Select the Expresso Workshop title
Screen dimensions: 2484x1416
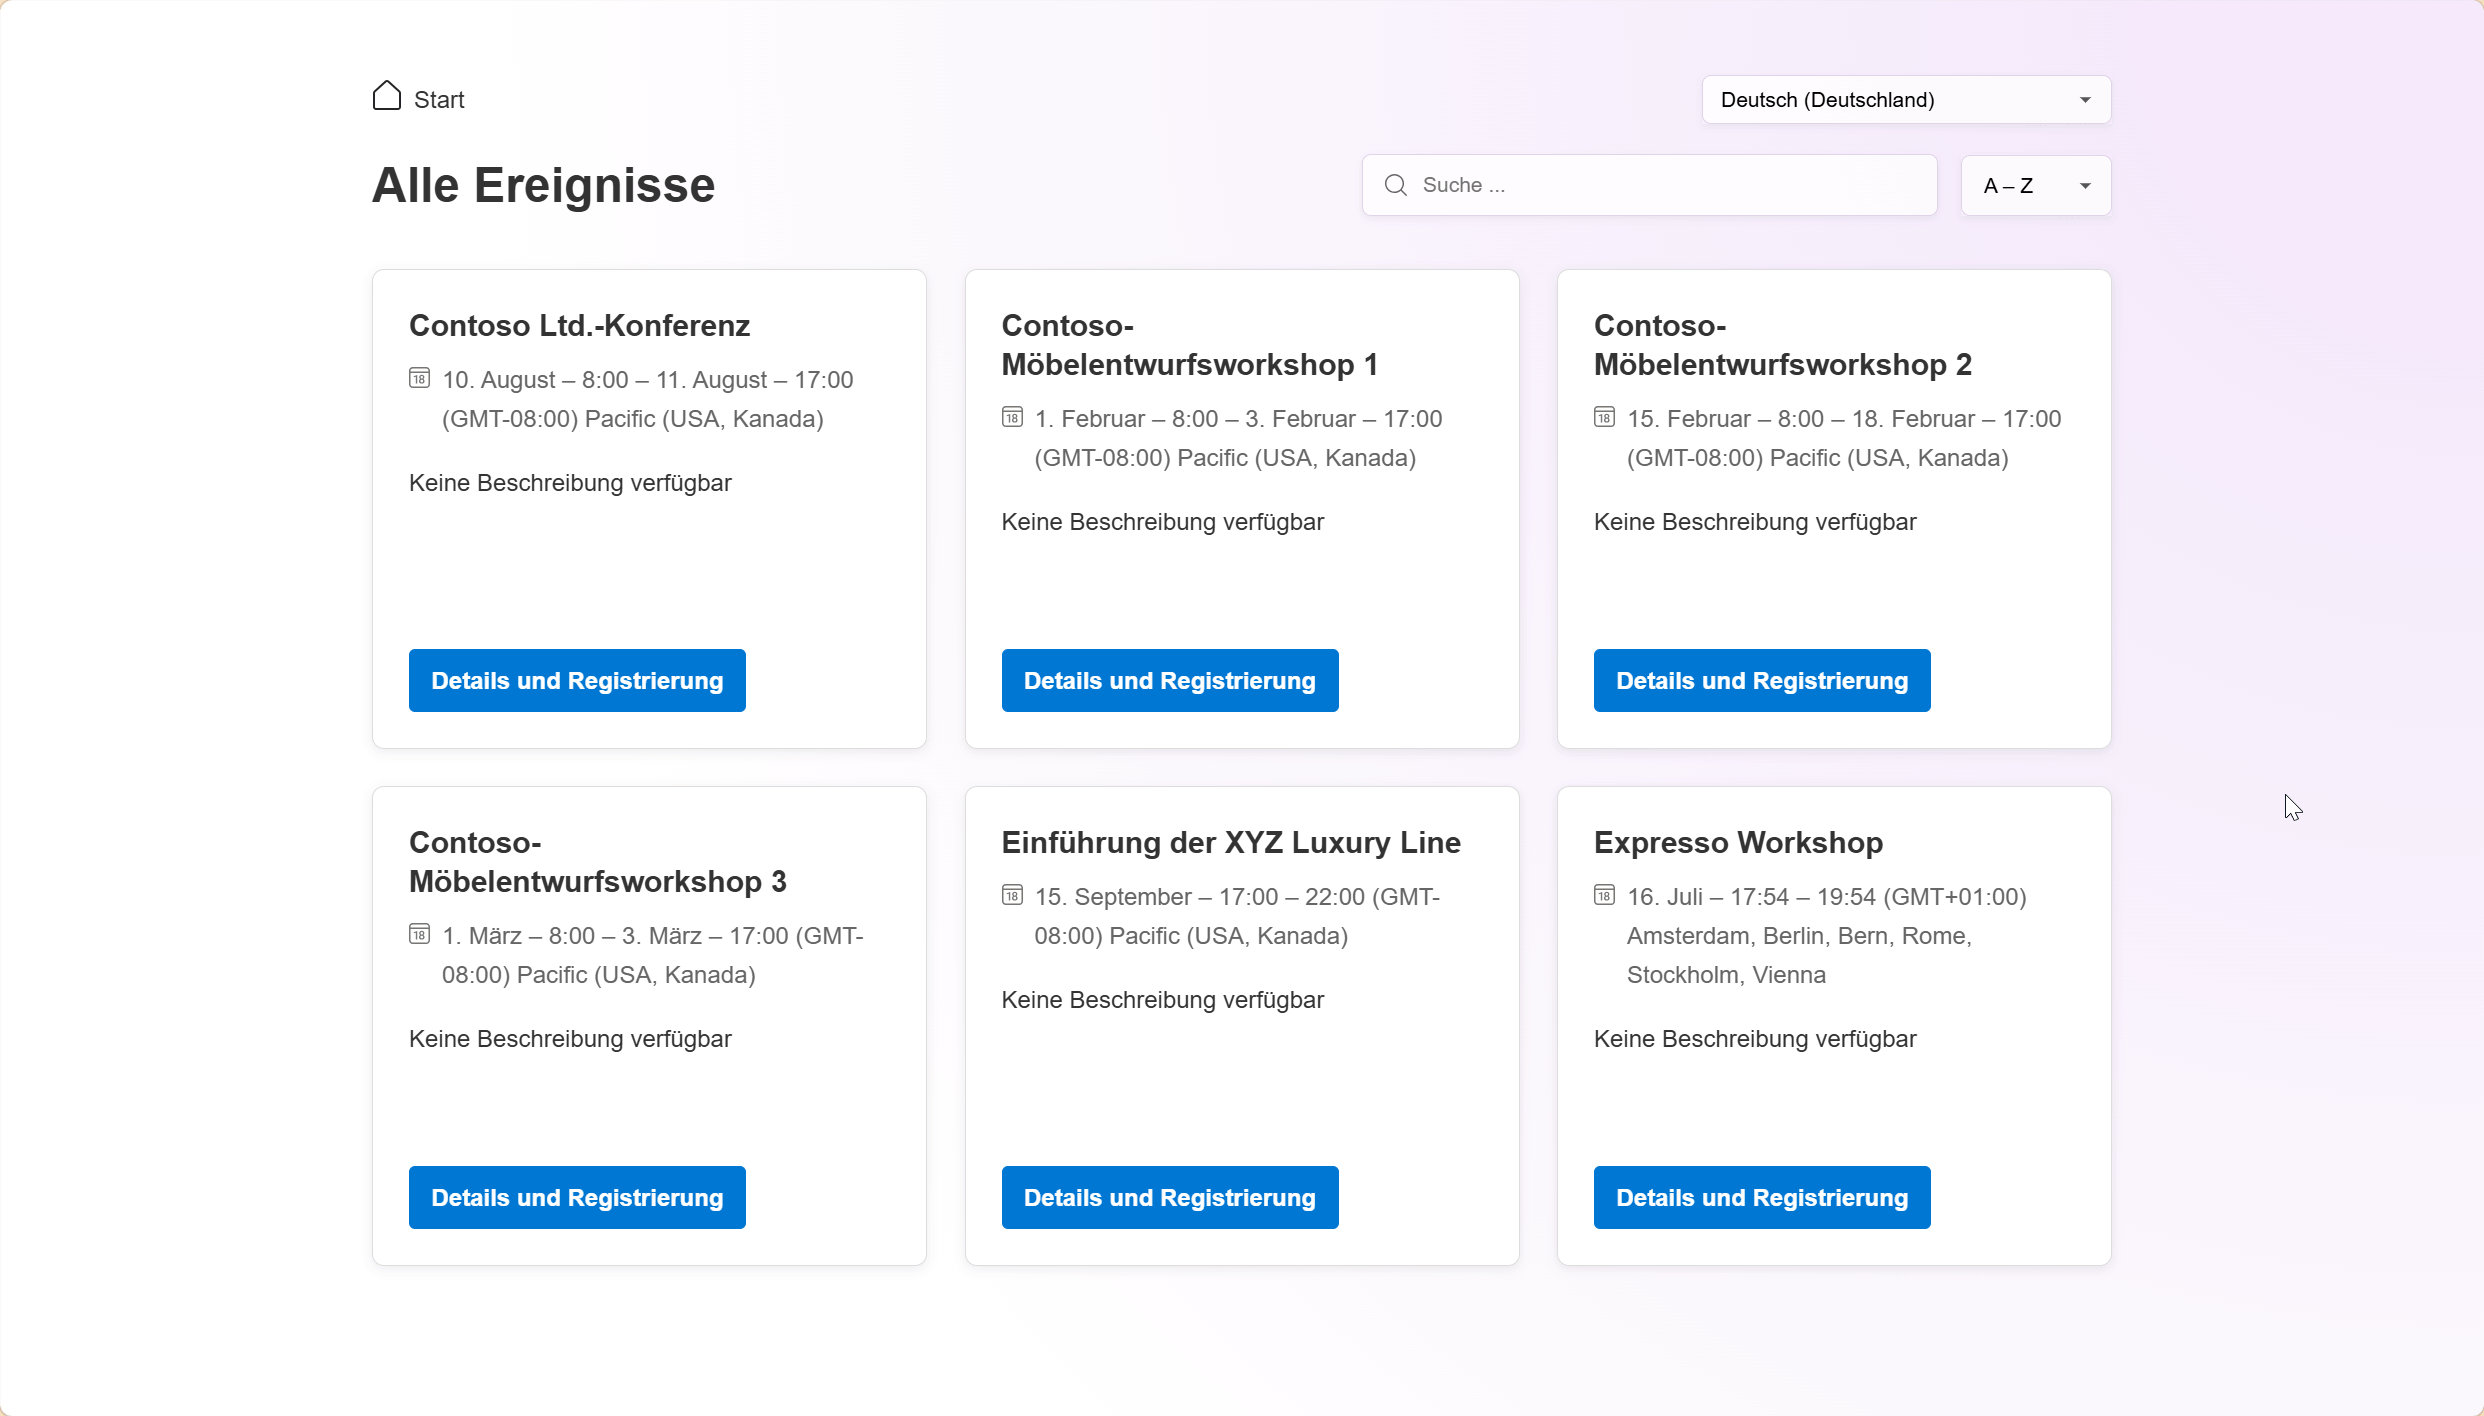[x=1738, y=843]
